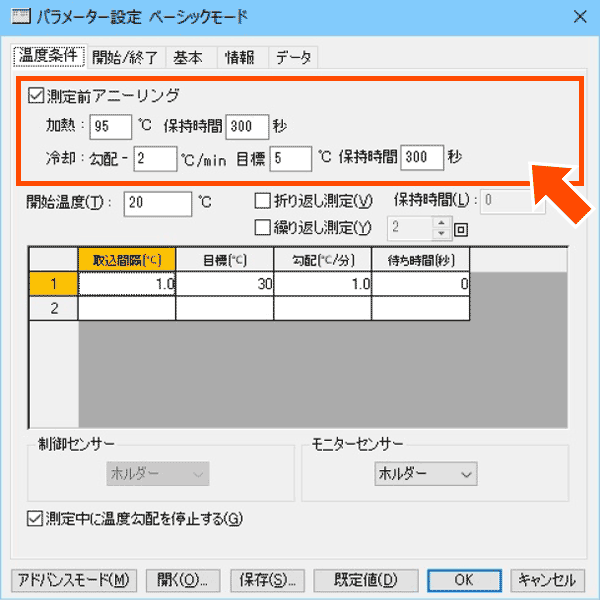Open the 情報 tab
This screenshot has height=600, width=600.
[240, 58]
